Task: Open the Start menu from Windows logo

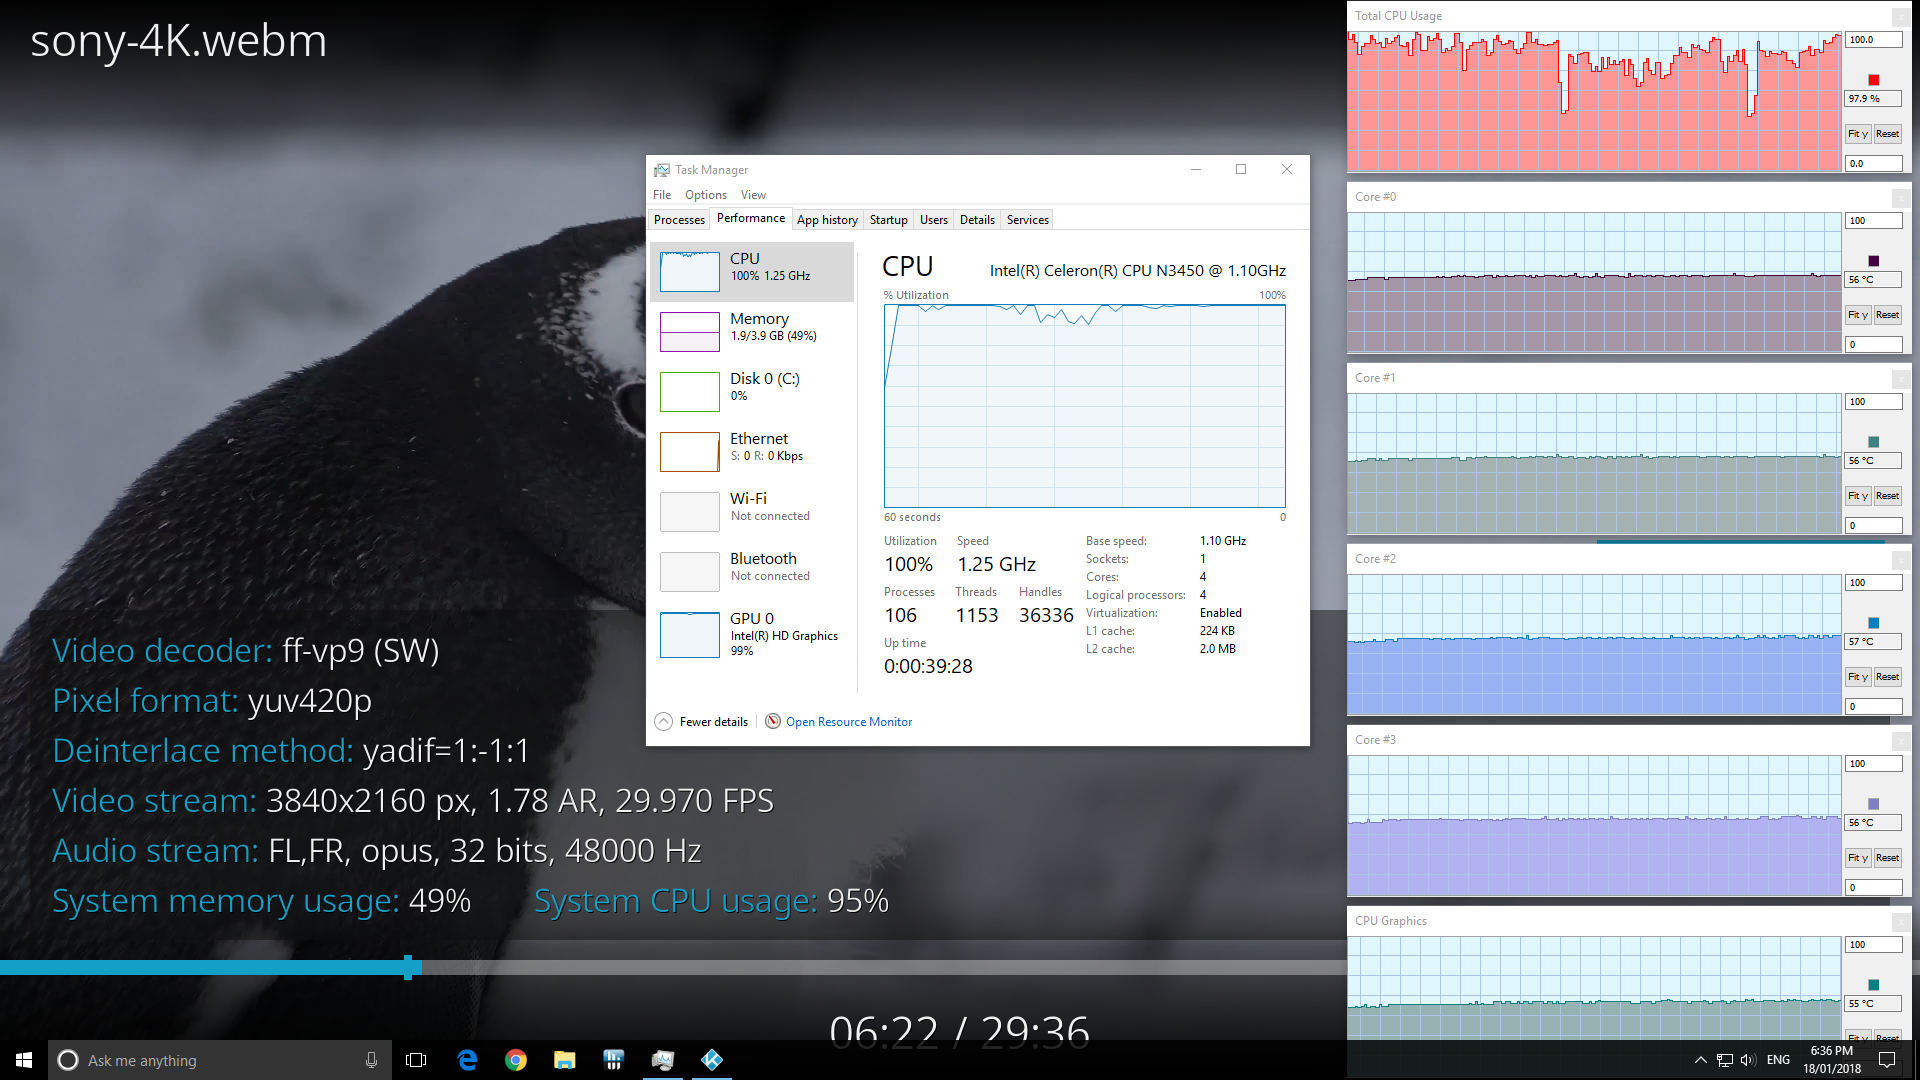Action: (x=24, y=1060)
